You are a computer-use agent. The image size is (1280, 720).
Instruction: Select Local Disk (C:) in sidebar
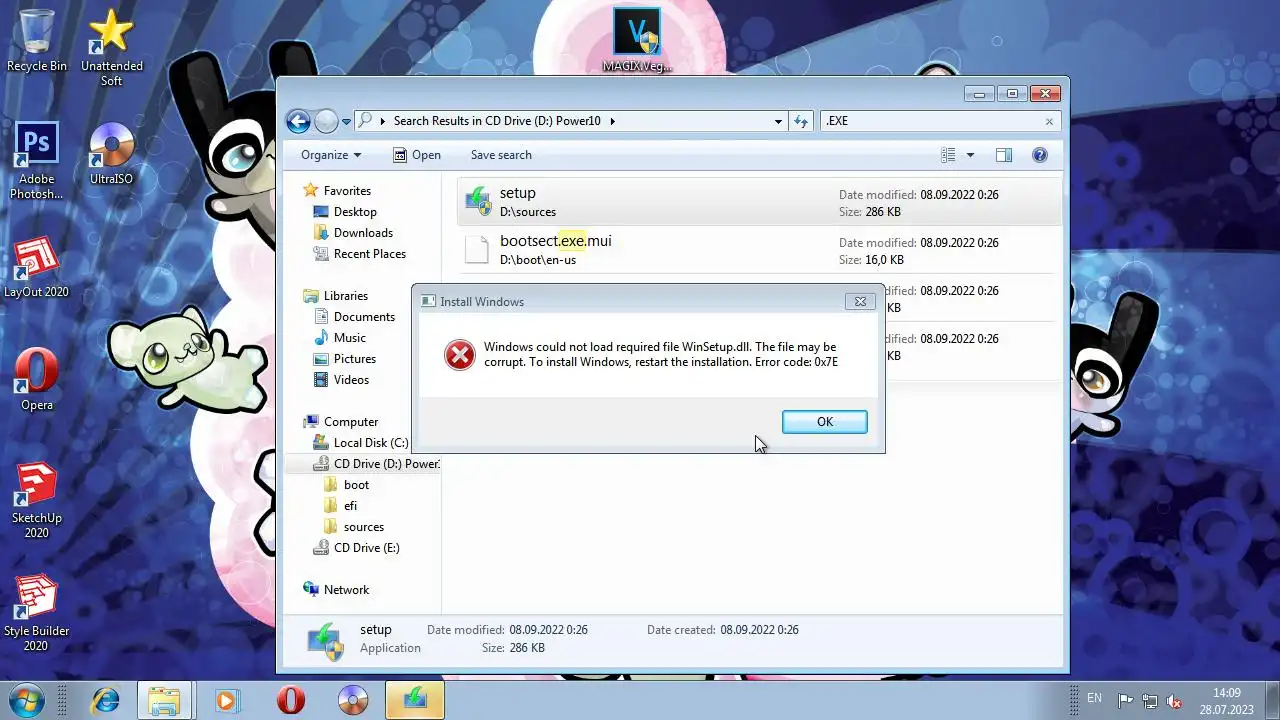click(371, 443)
